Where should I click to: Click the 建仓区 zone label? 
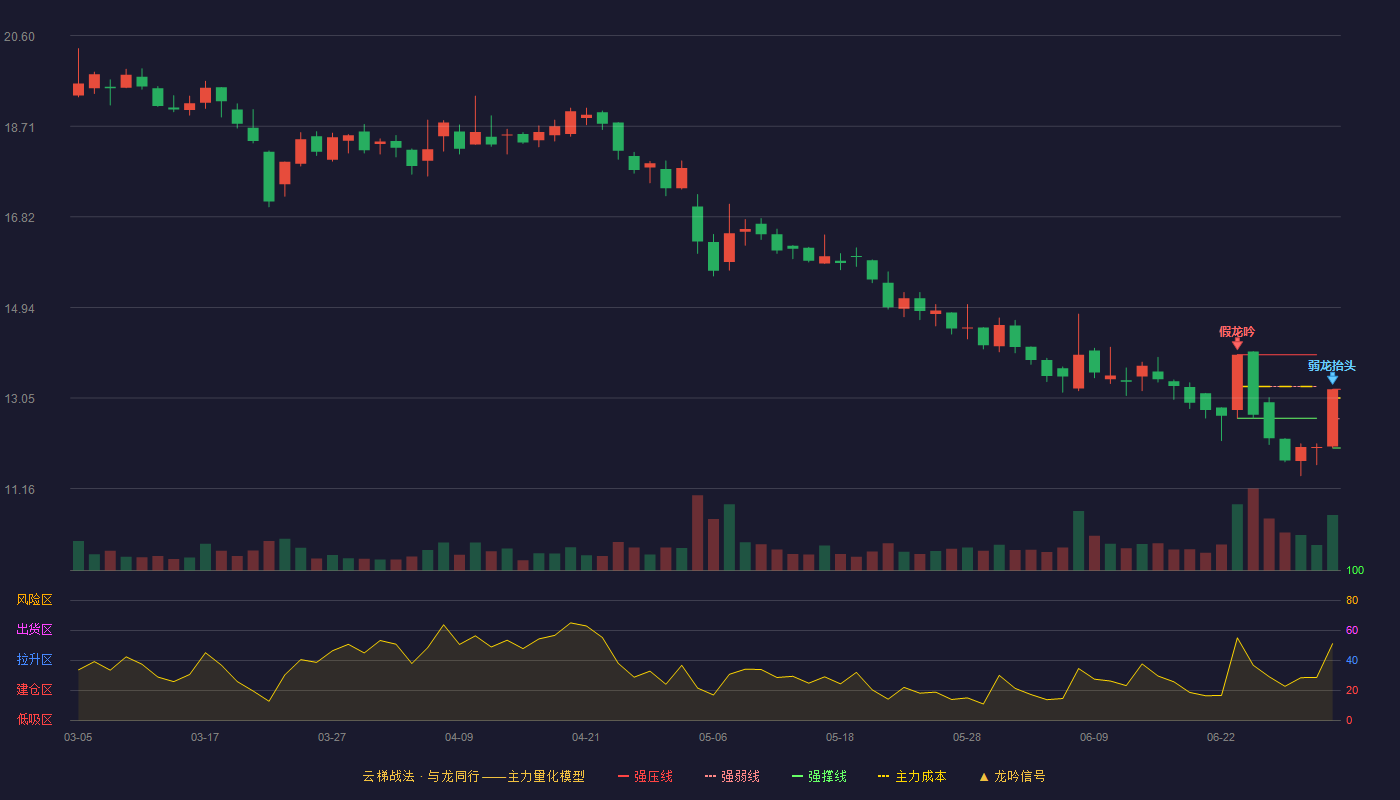[34, 690]
